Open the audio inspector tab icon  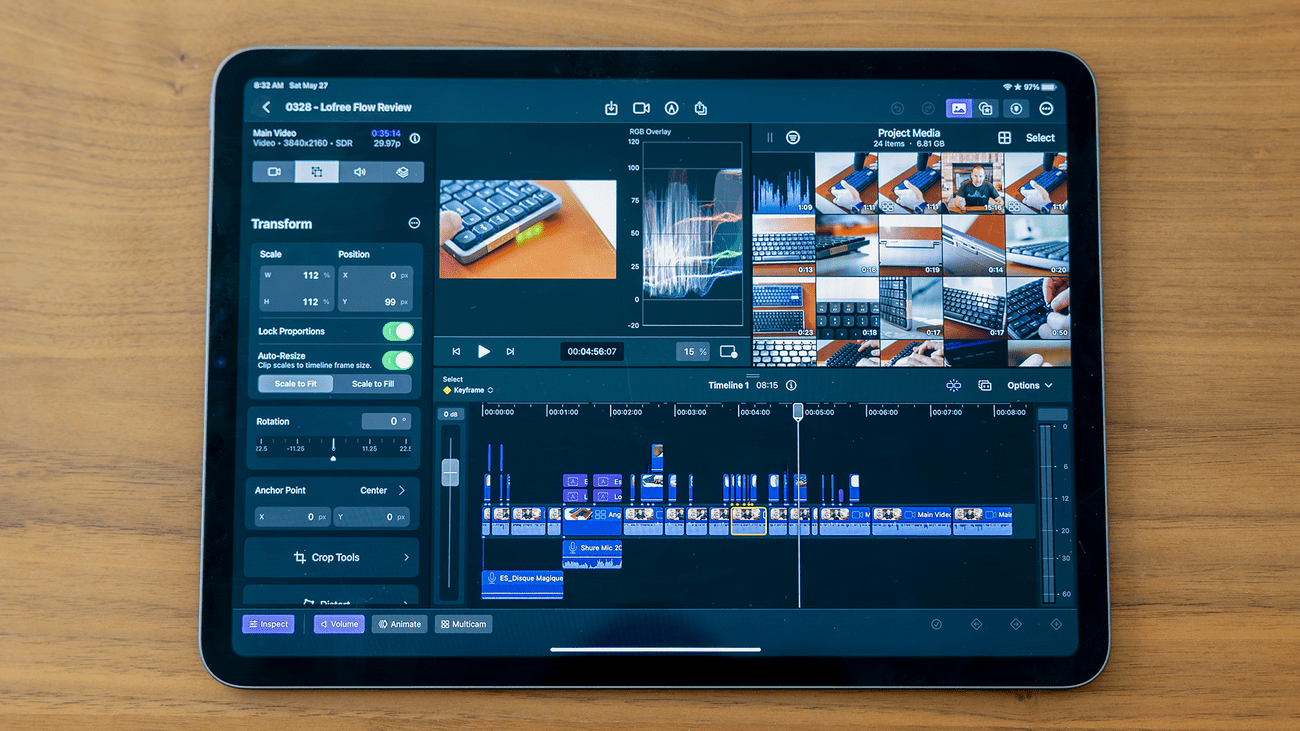click(x=359, y=172)
